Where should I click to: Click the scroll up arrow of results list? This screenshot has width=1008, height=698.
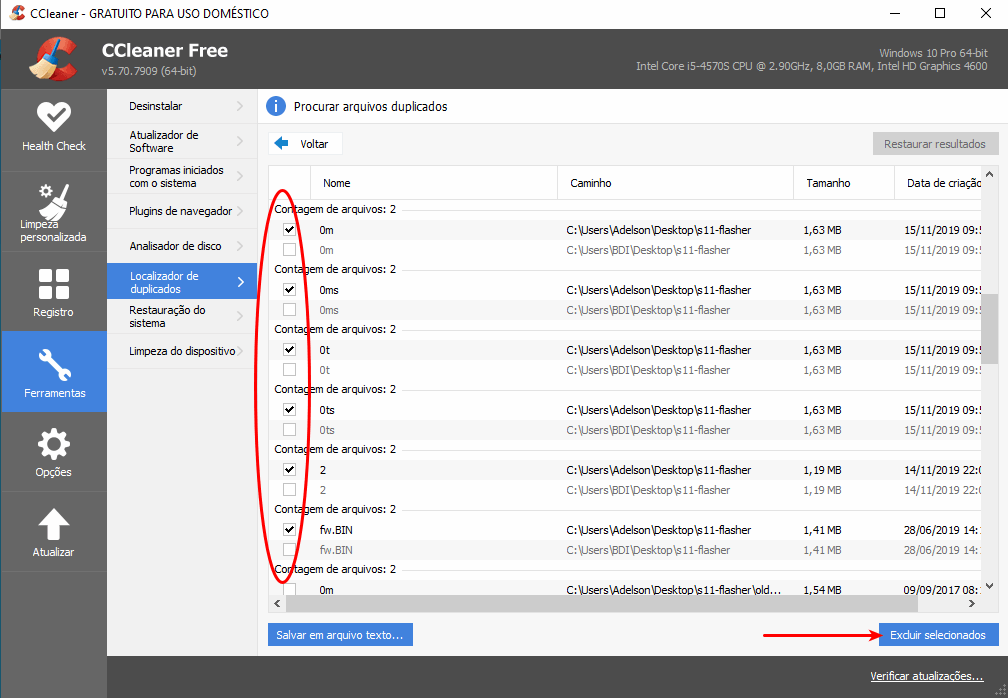click(989, 174)
